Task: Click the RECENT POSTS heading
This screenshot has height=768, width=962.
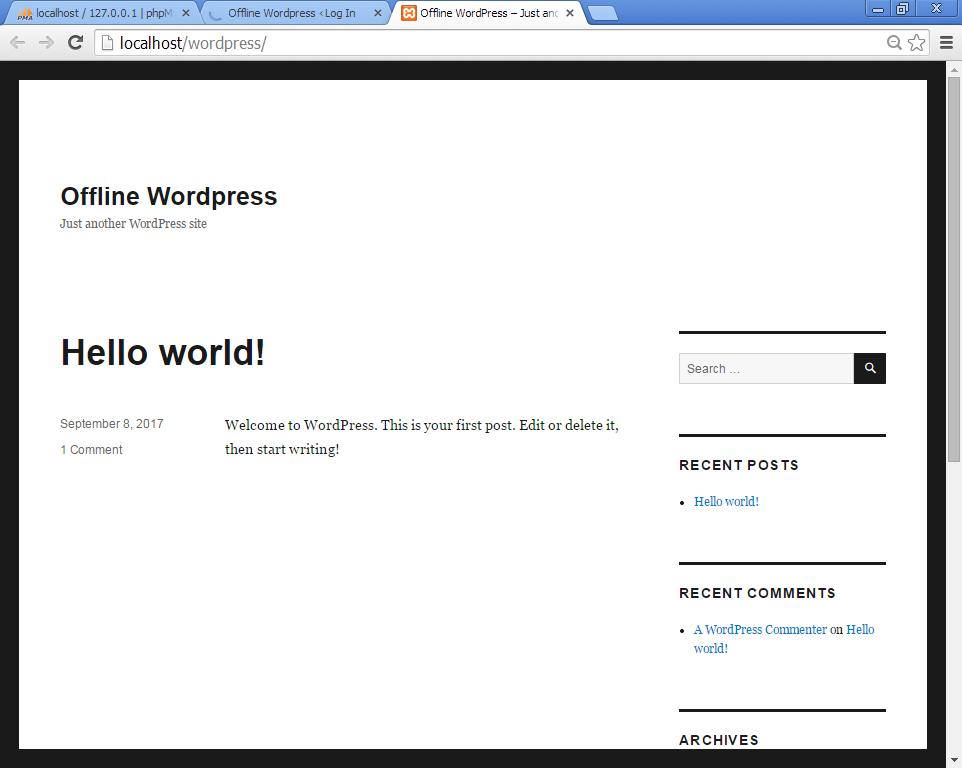Action: pyautogui.click(x=739, y=465)
